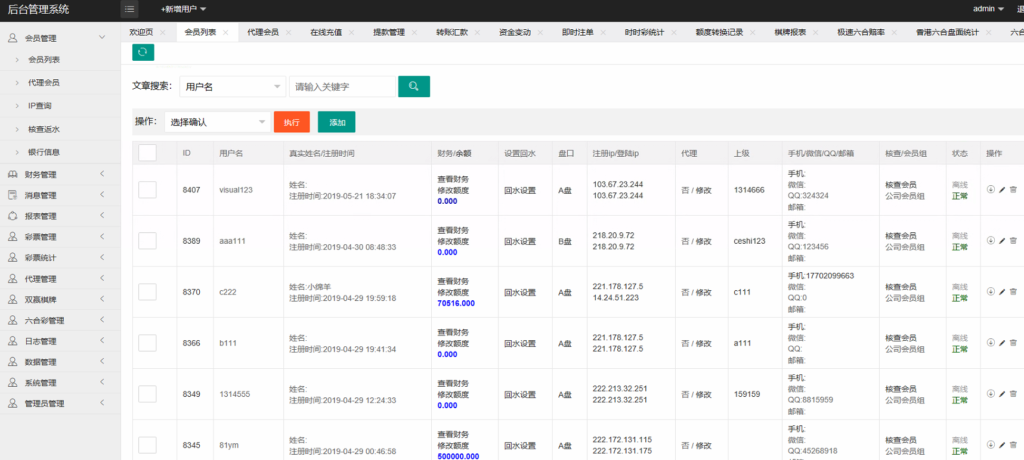
Task: Click the delete trash icon for aaa111
Action: (x=1013, y=240)
